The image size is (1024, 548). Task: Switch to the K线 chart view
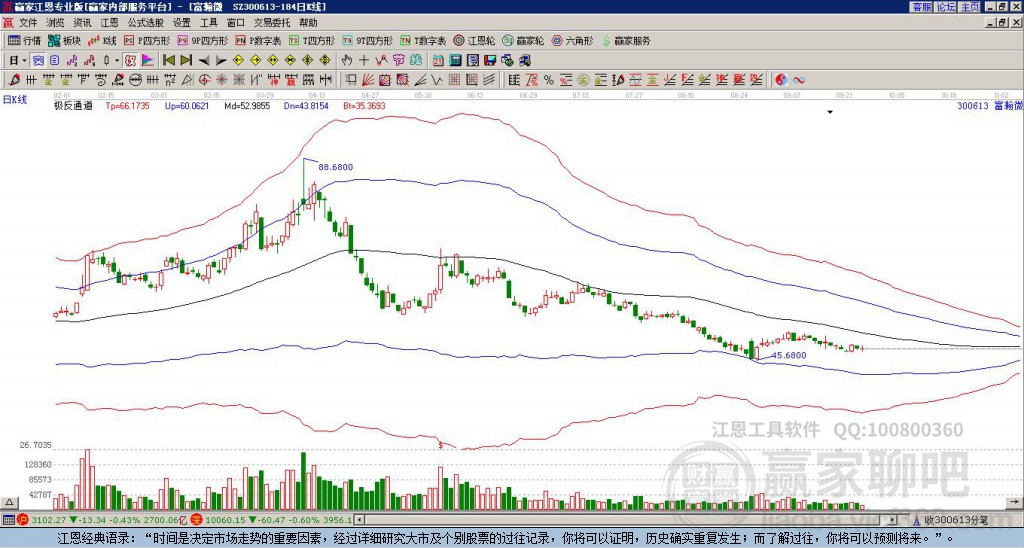[102, 40]
